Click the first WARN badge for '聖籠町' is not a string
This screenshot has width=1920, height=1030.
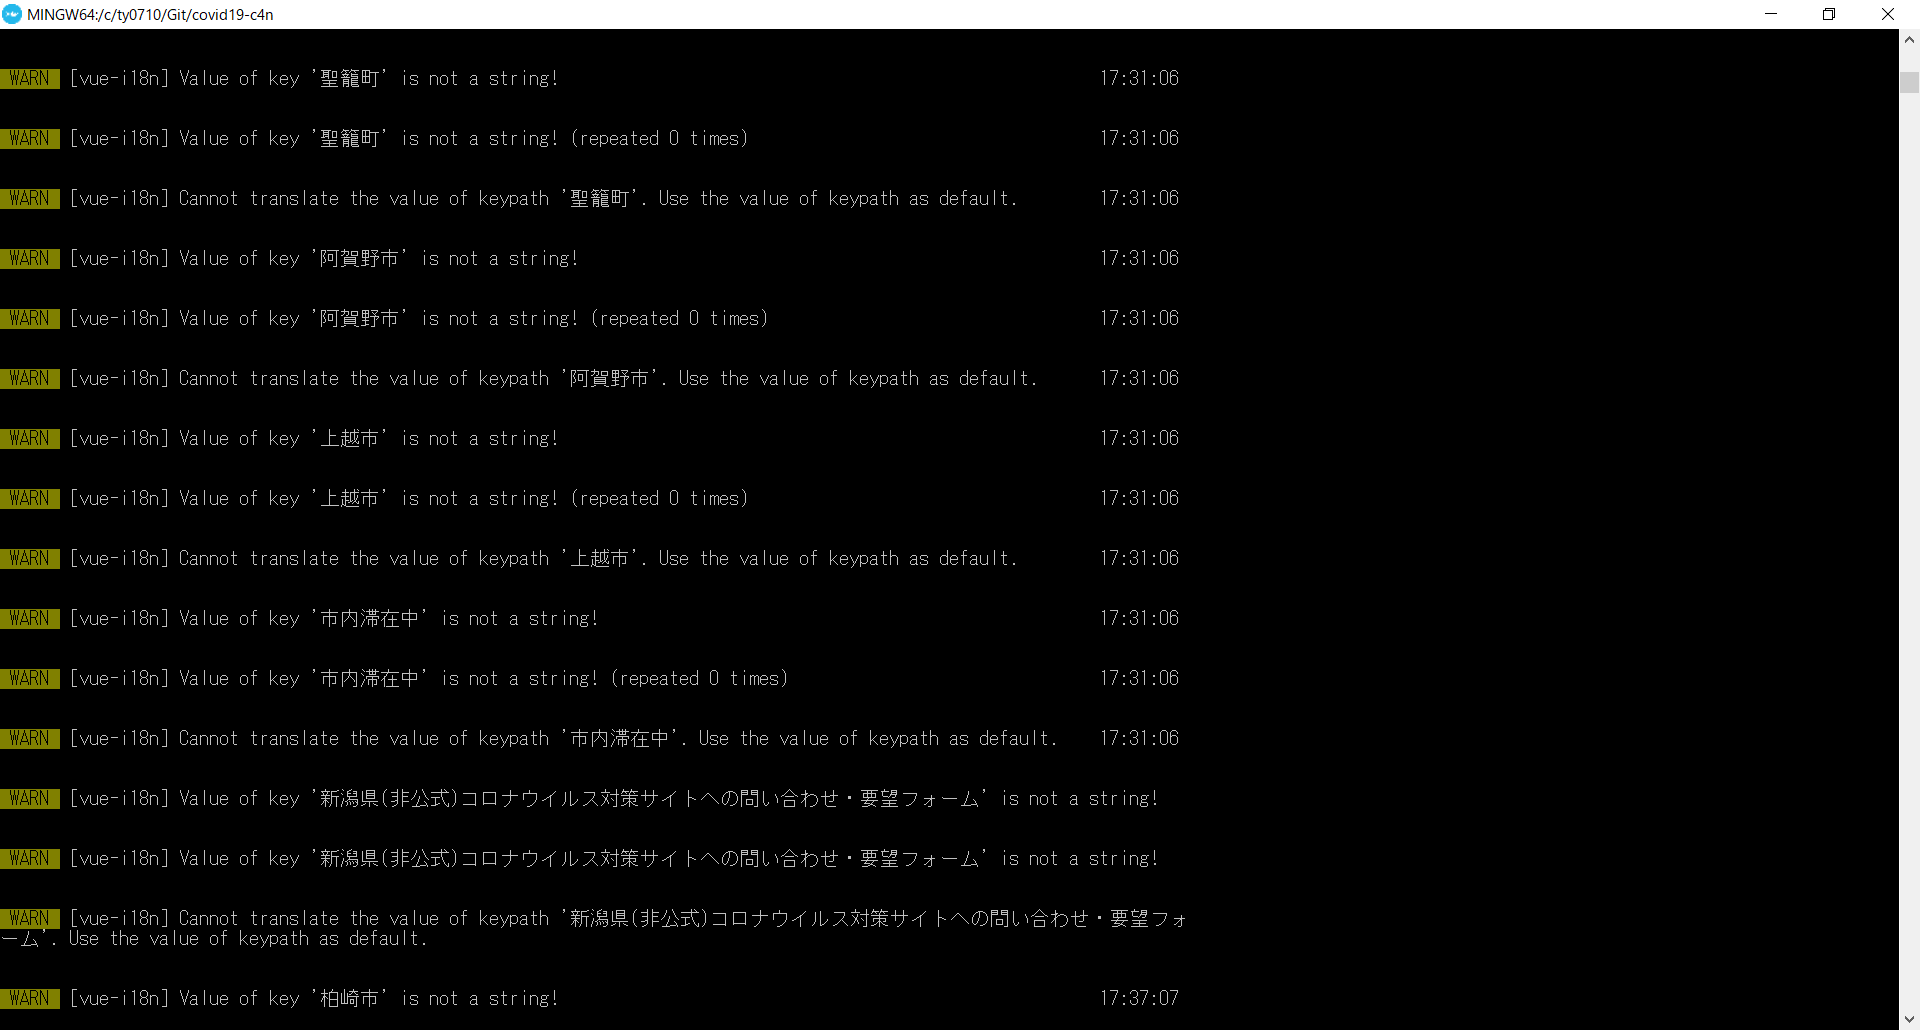point(30,78)
